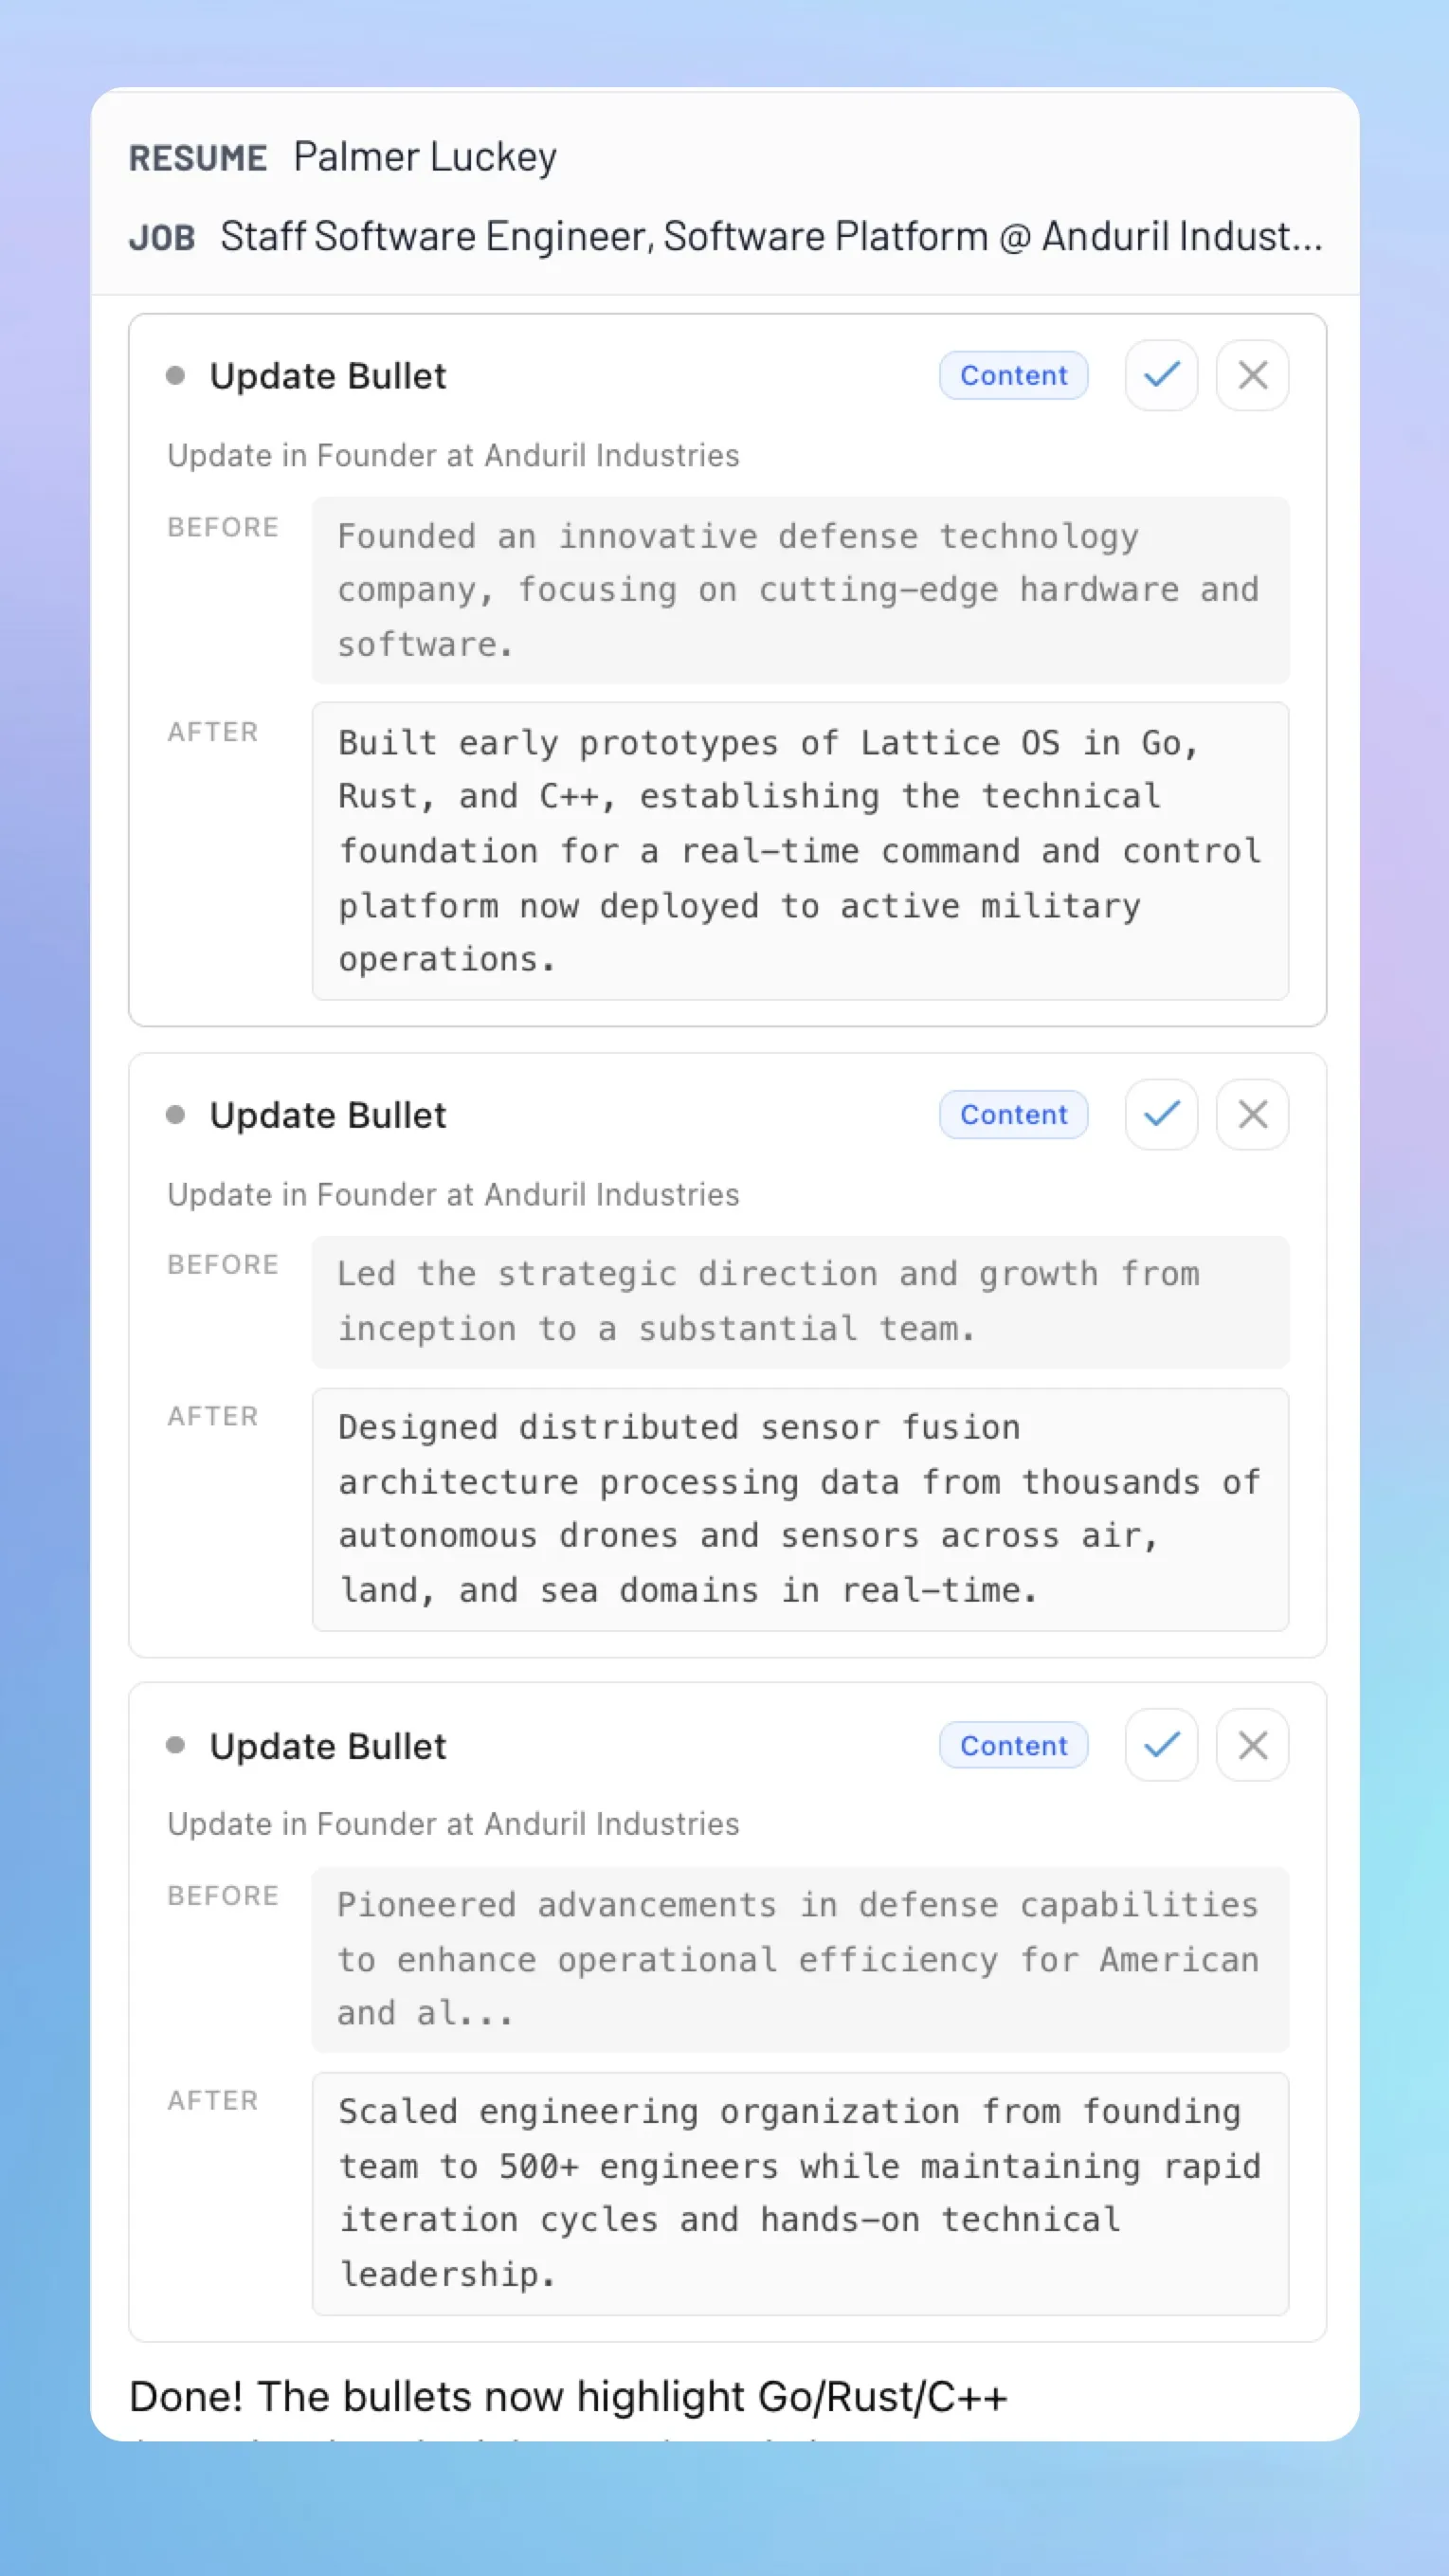
Task: Select the Palmer Luckey resume name
Action: coord(425,157)
